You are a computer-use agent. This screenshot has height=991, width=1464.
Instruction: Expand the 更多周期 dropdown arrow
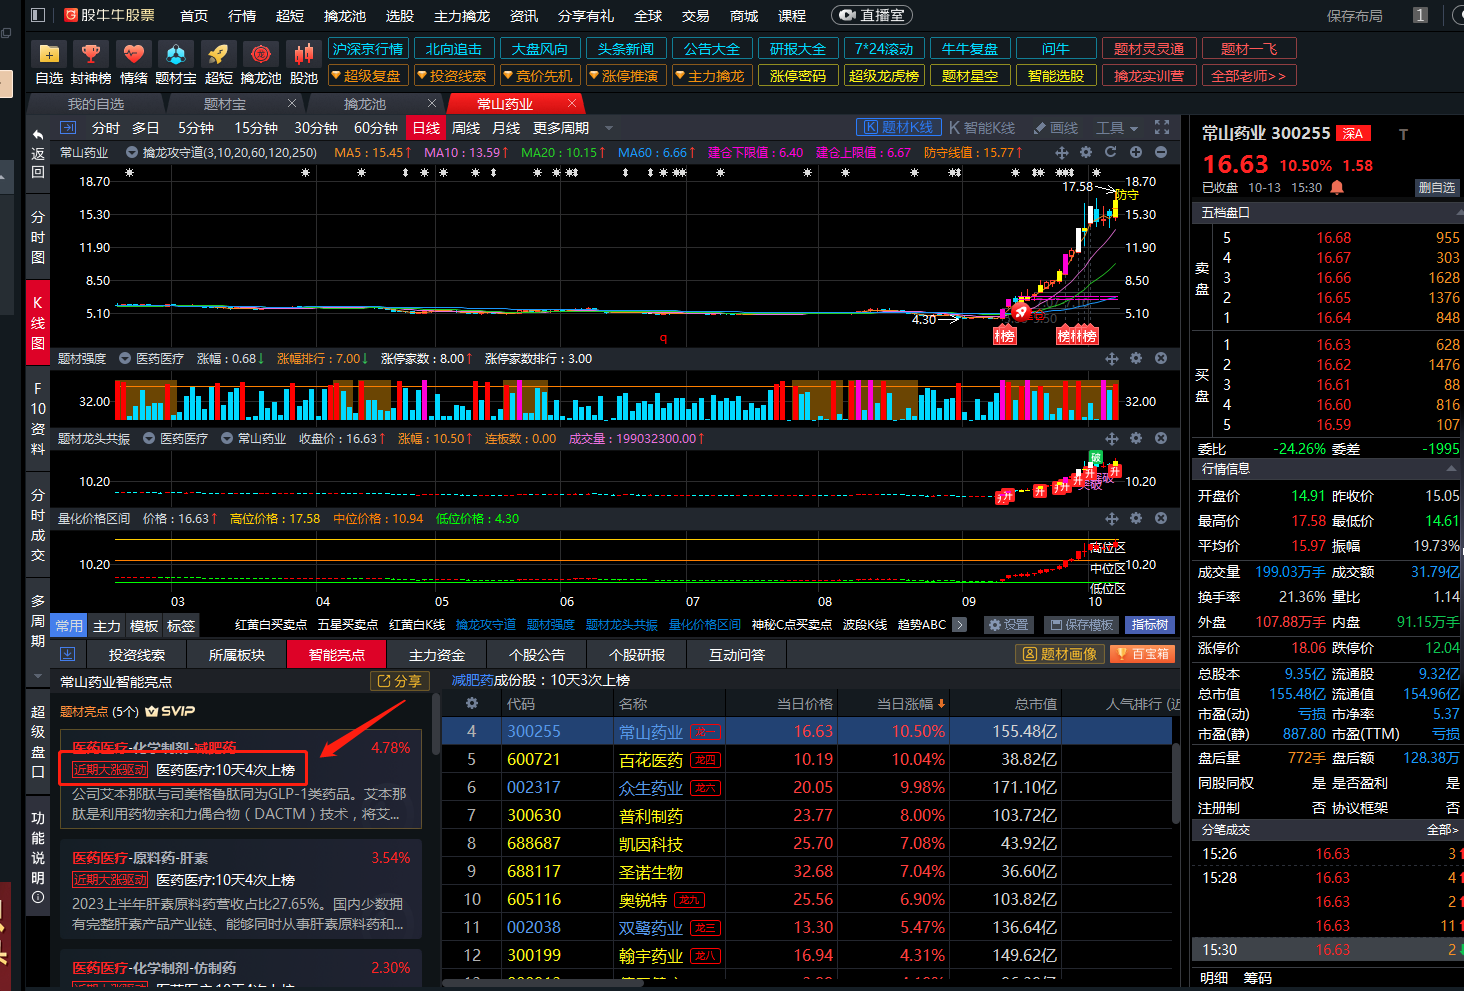(608, 128)
